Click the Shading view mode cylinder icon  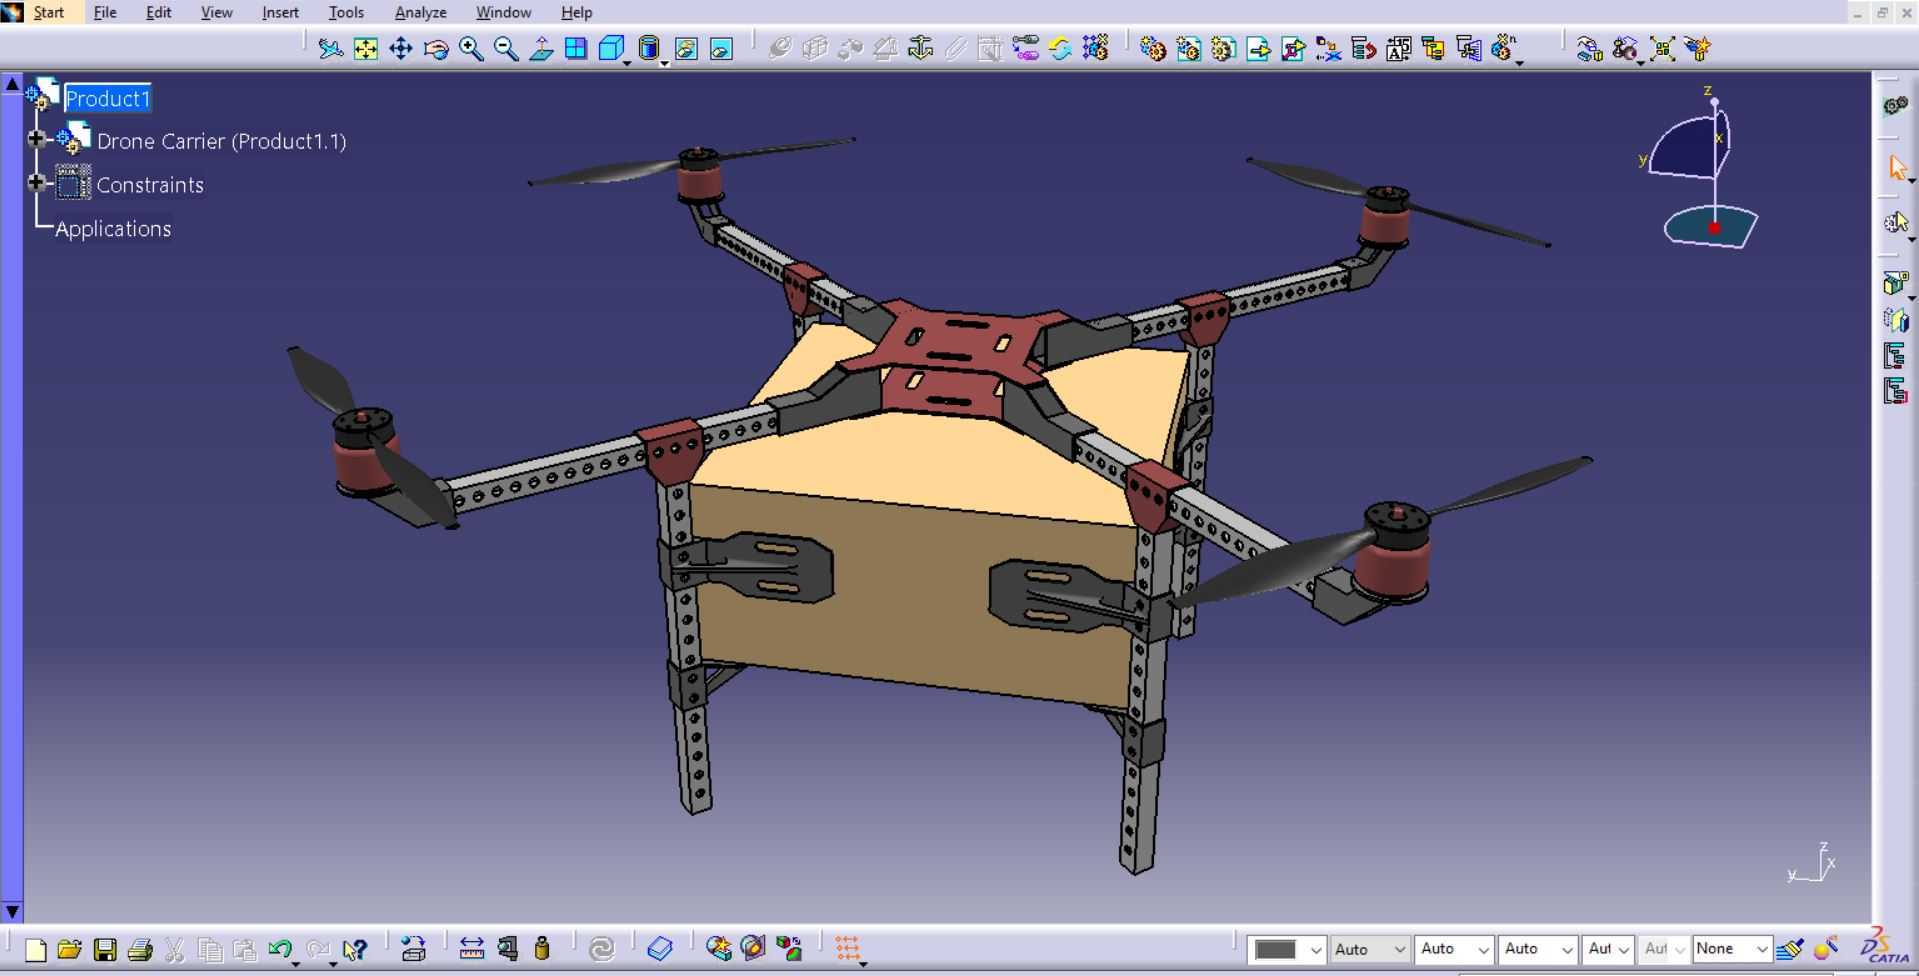coord(649,48)
